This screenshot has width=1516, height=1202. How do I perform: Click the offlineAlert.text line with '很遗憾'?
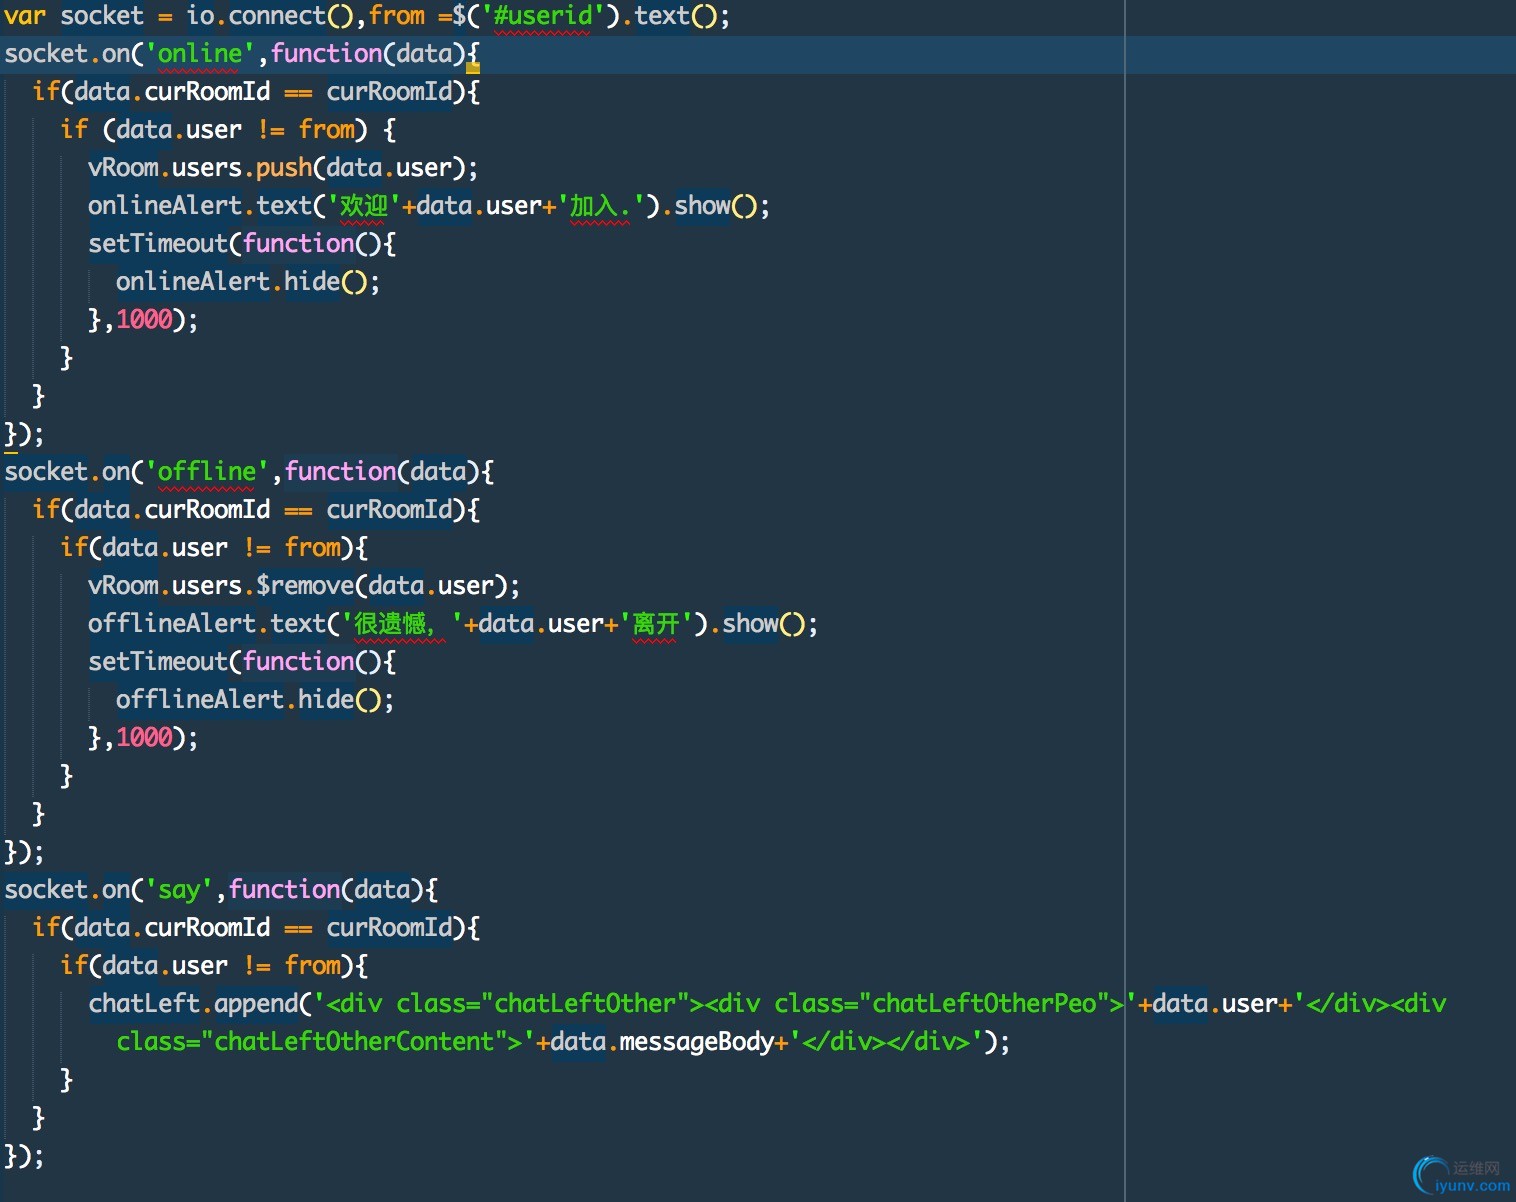[x=453, y=624]
